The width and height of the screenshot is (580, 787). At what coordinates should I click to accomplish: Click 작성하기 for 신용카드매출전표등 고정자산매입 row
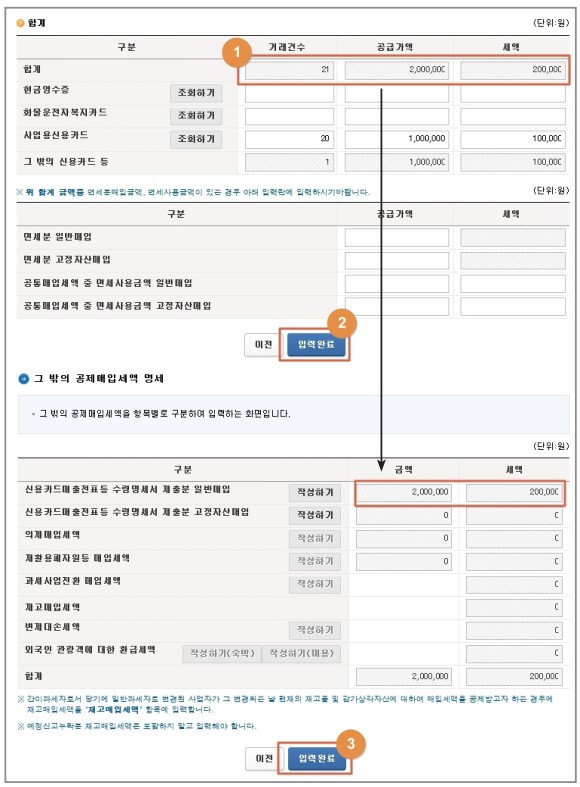point(315,515)
